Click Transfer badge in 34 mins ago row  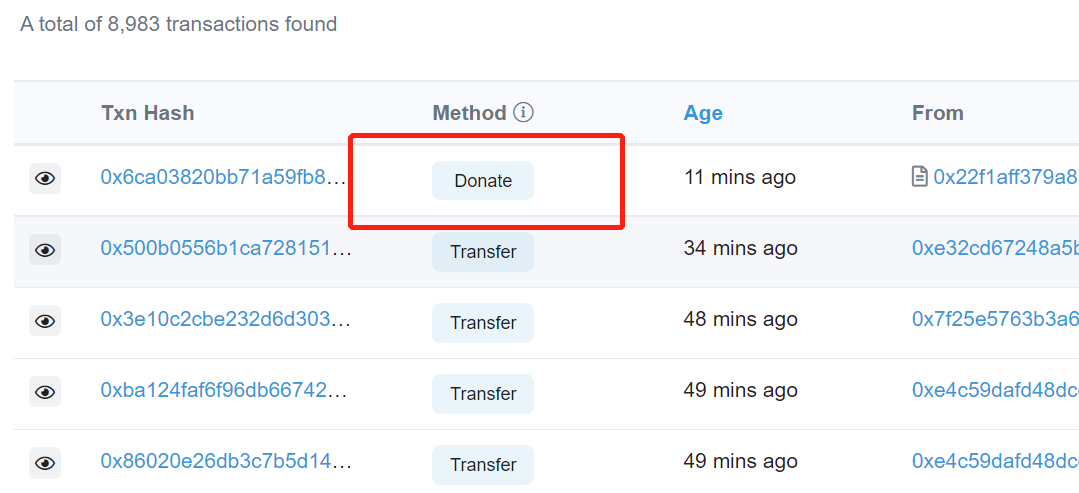[483, 252]
